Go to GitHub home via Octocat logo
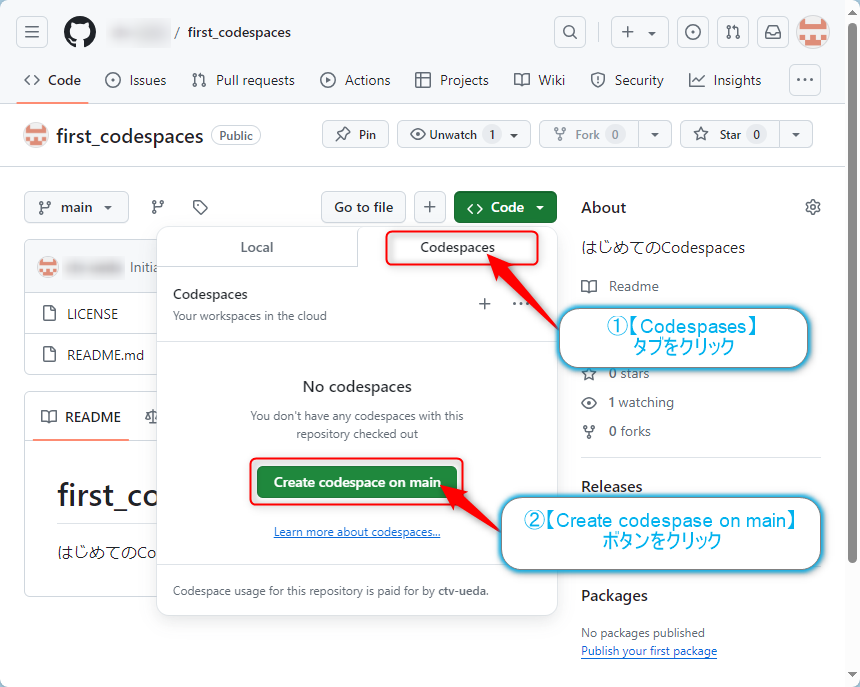Viewport: 860px width, 687px height. pyautogui.click(x=80, y=32)
